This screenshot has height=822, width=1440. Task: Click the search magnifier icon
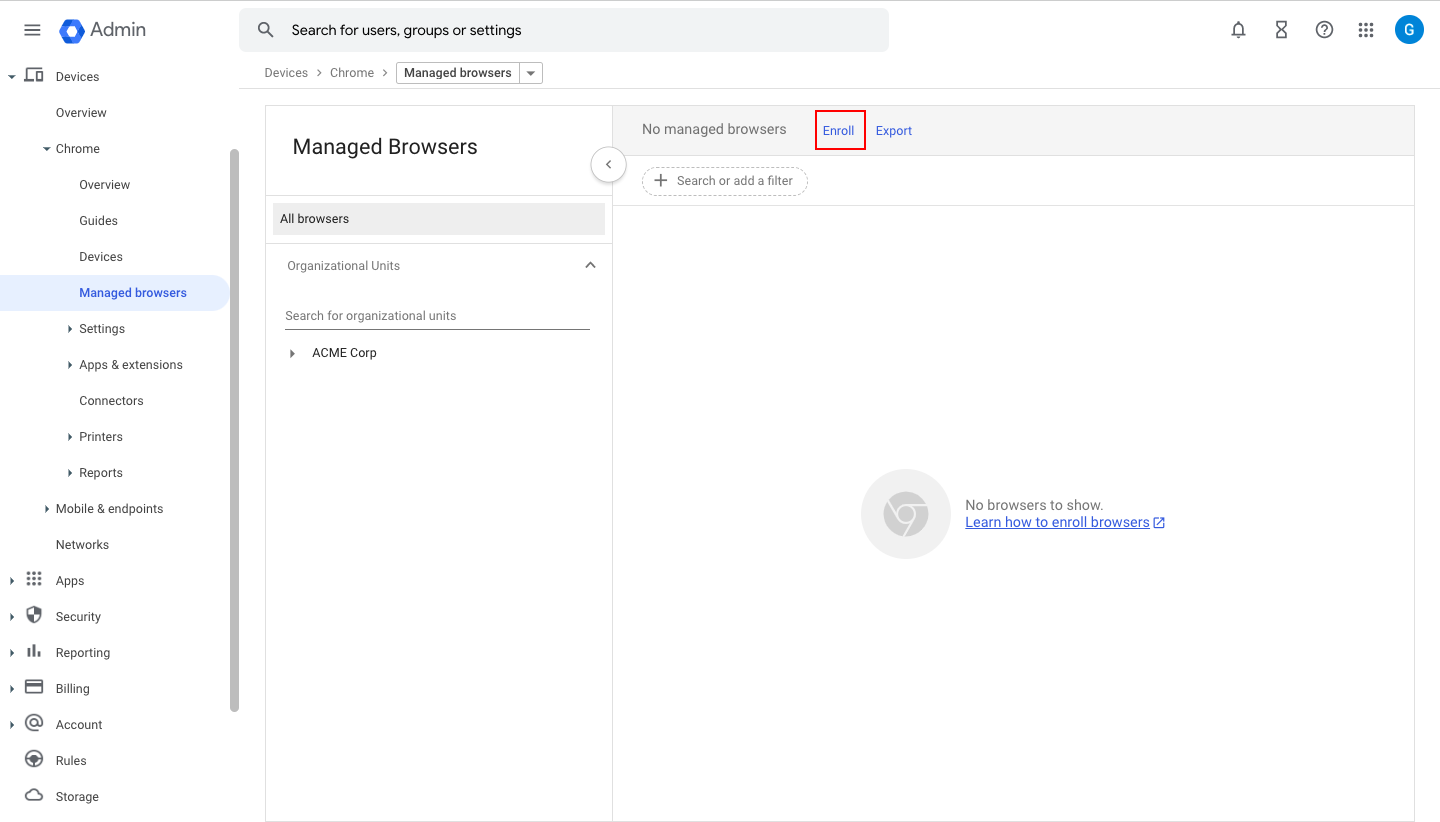pos(265,30)
